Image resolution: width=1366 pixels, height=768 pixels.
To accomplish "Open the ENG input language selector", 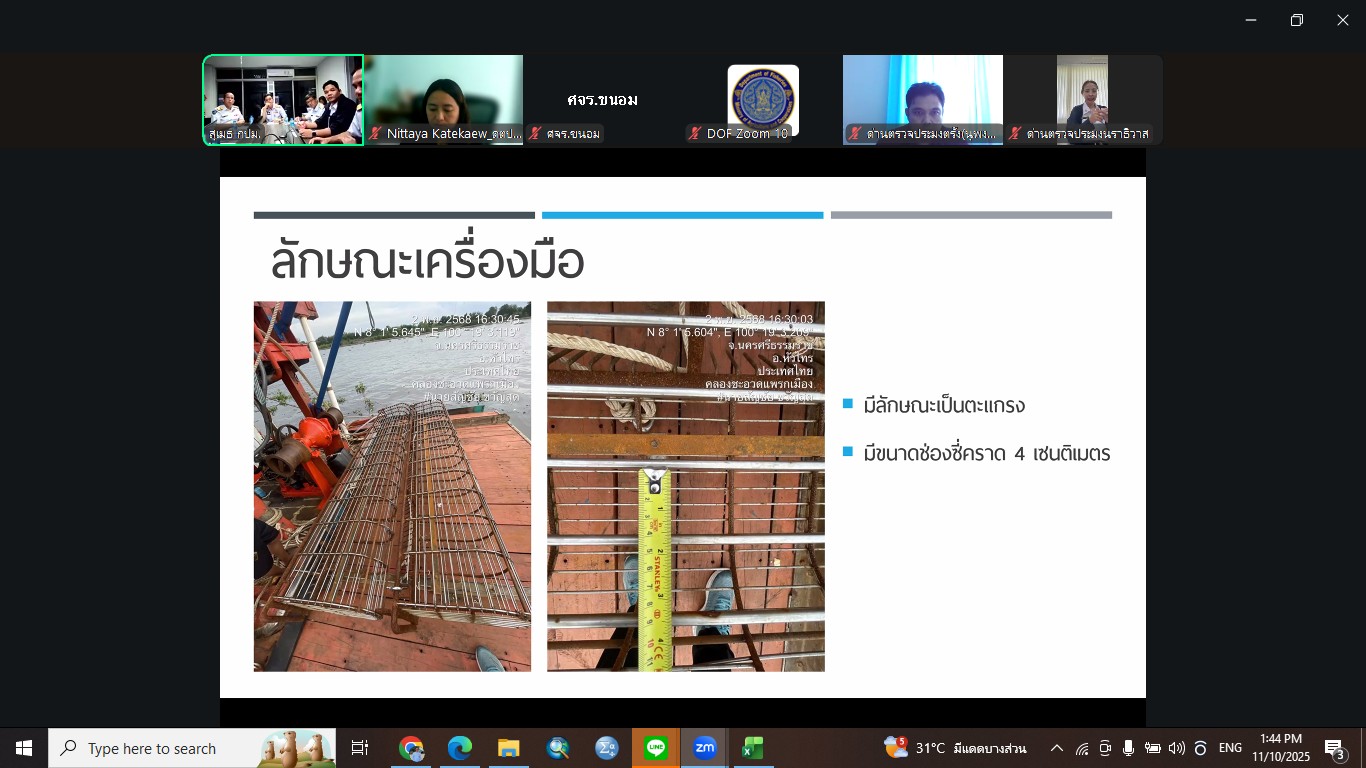I will 1230,748.
